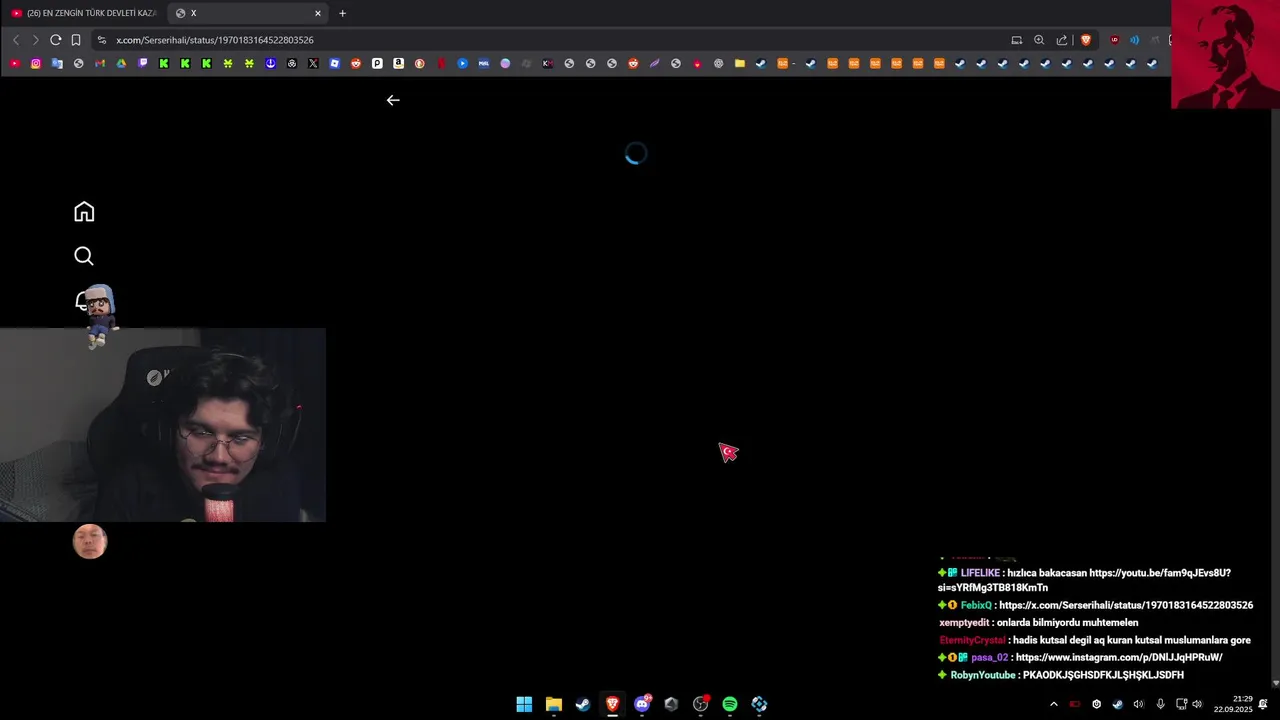Click FebixQ's x.com/Serserihali status link
1280x720 pixels.
tap(1126, 605)
